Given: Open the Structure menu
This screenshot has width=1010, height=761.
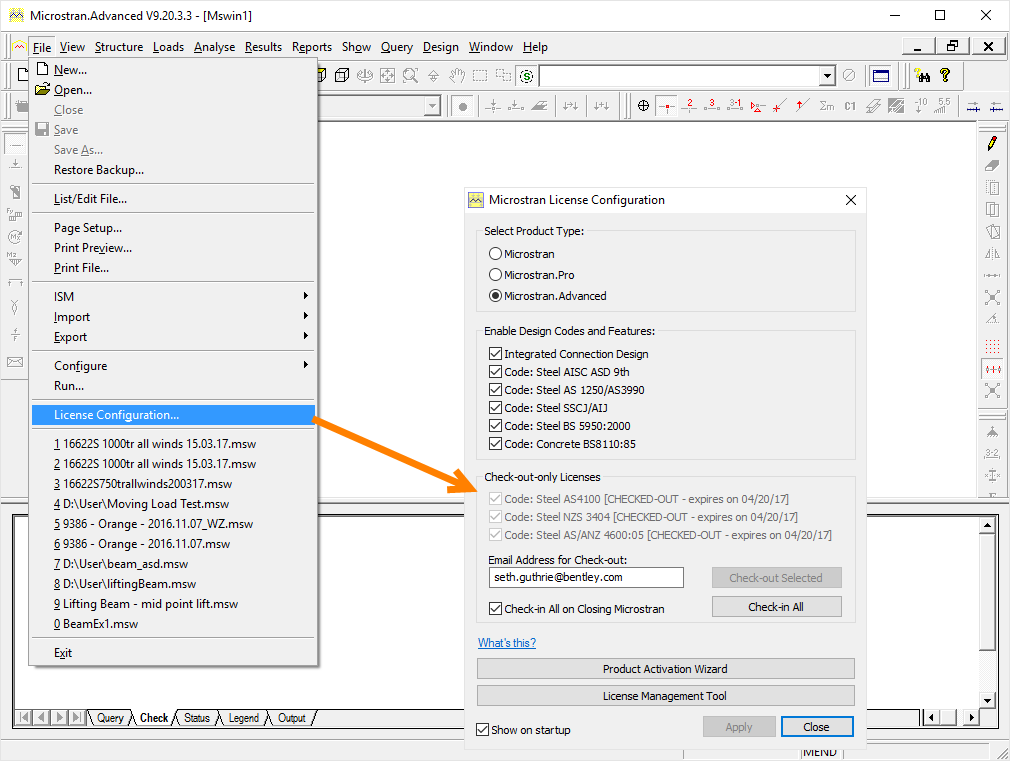Looking at the screenshot, I should tap(119, 47).
